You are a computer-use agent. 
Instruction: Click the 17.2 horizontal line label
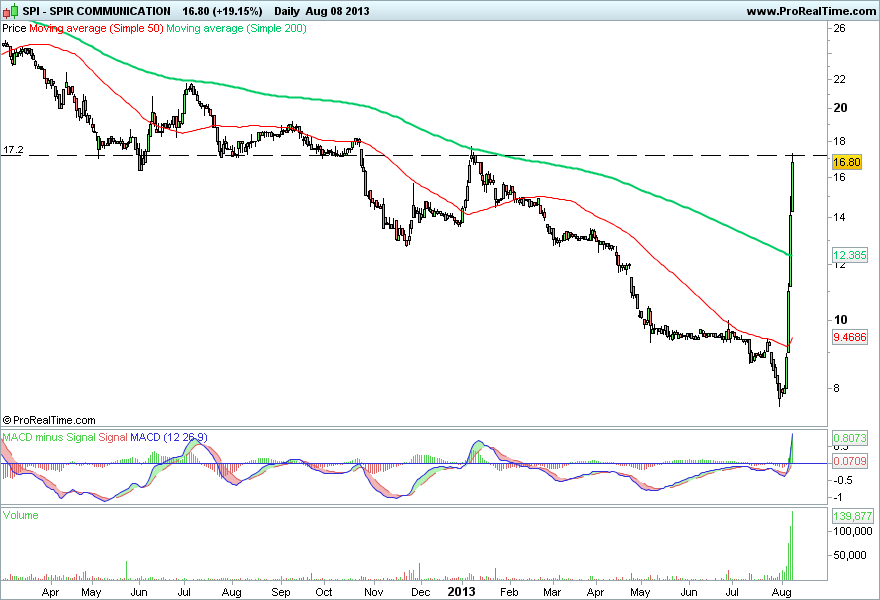point(13,150)
